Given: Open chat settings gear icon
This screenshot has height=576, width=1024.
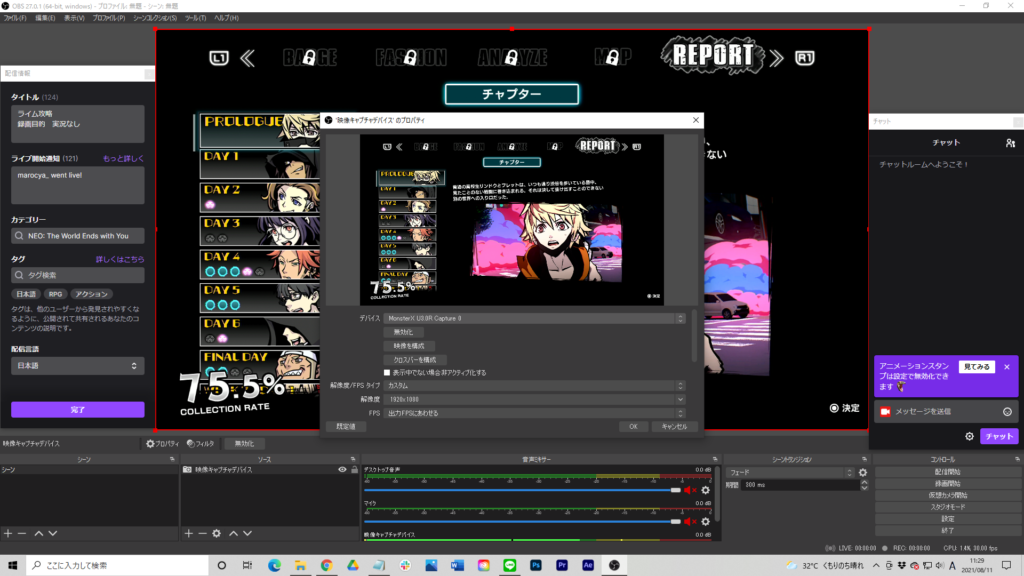Looking at the screenshot, I should point(970,436).
